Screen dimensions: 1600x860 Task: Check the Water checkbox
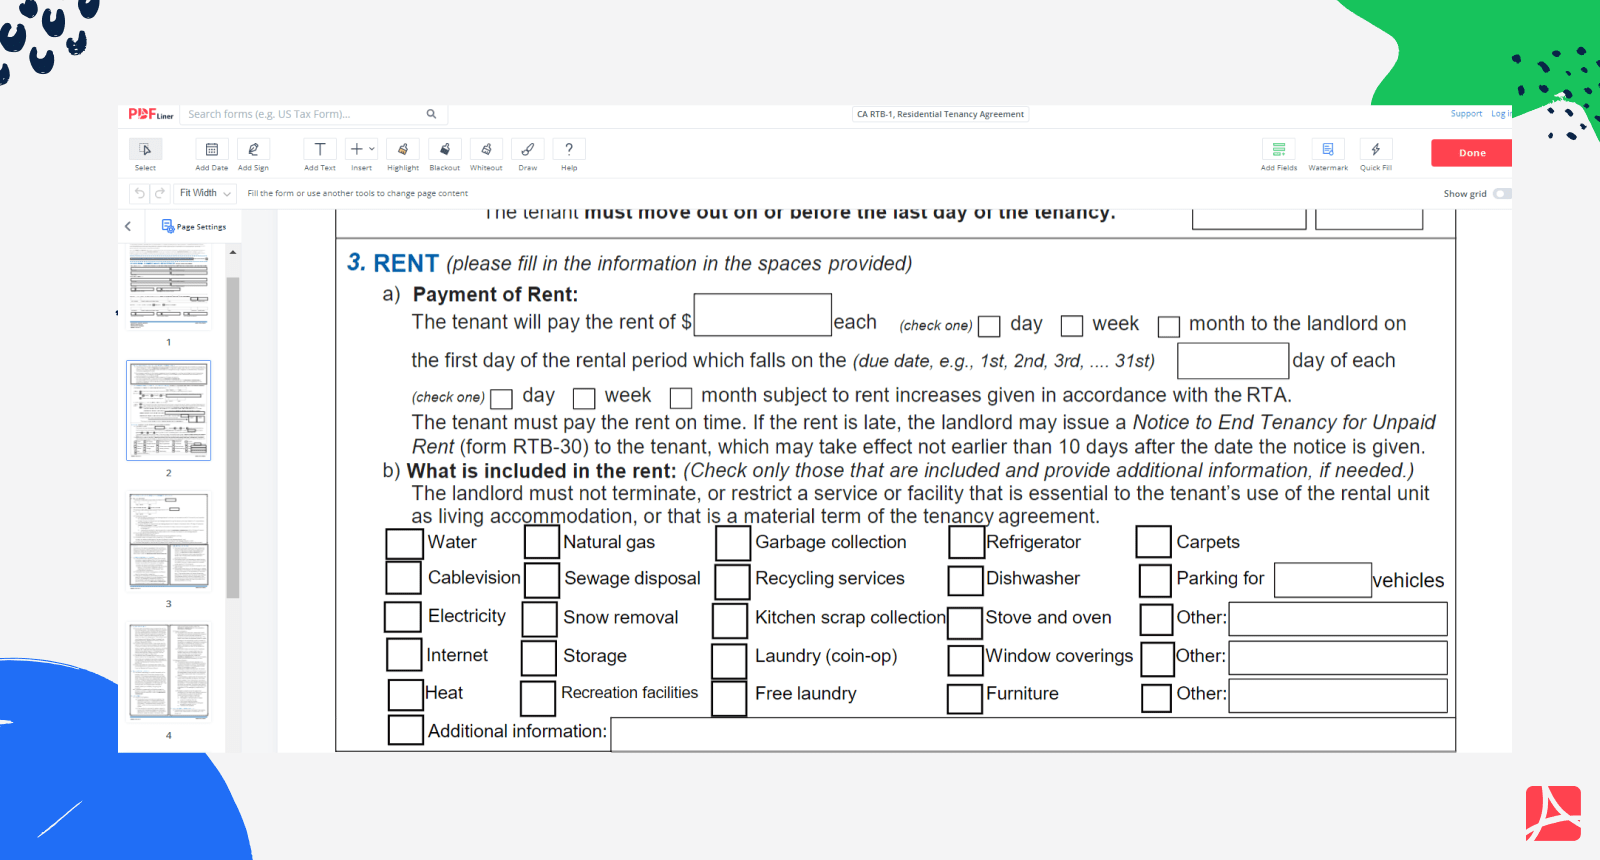pyautogui.click(x=404, y=544)
